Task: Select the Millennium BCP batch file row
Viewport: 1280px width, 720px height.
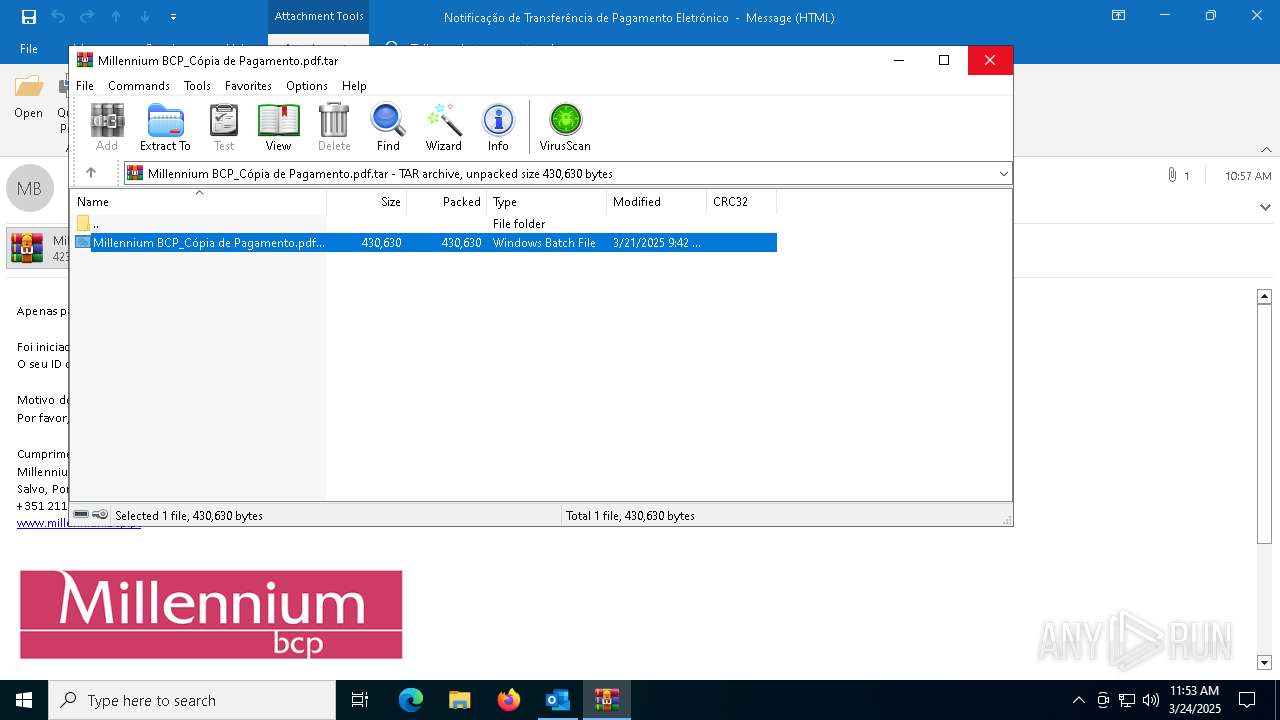Action: point(424,242)
